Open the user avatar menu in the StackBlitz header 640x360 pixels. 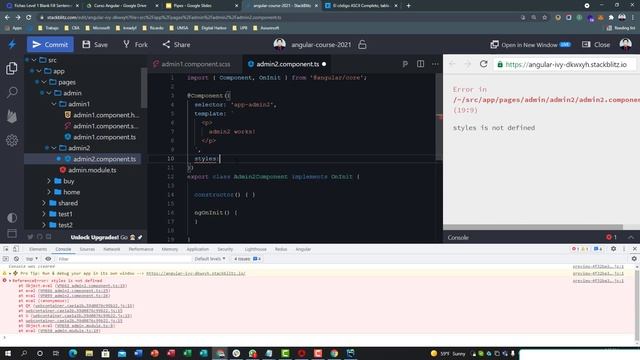click(x=625, y=44)
